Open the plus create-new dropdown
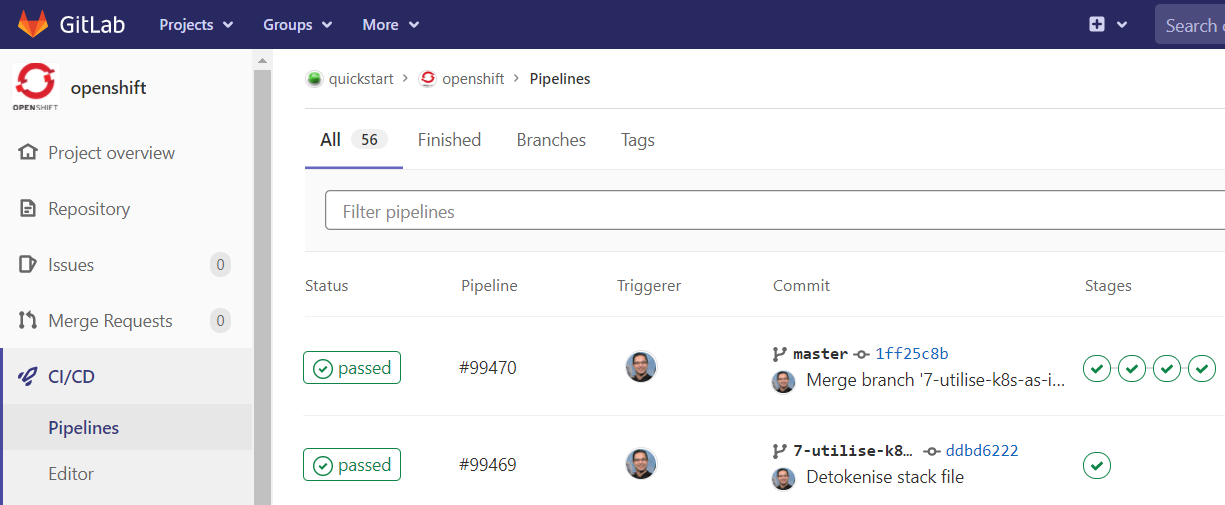 (x=1107, y=25)
